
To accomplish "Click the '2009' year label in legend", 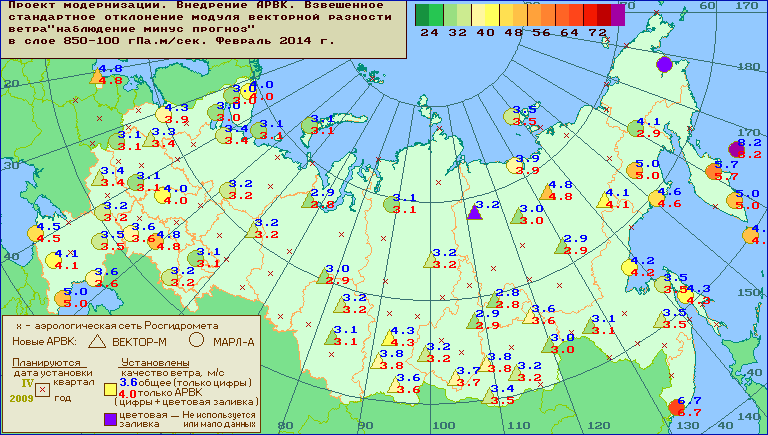I will click(x=22, y=398).
